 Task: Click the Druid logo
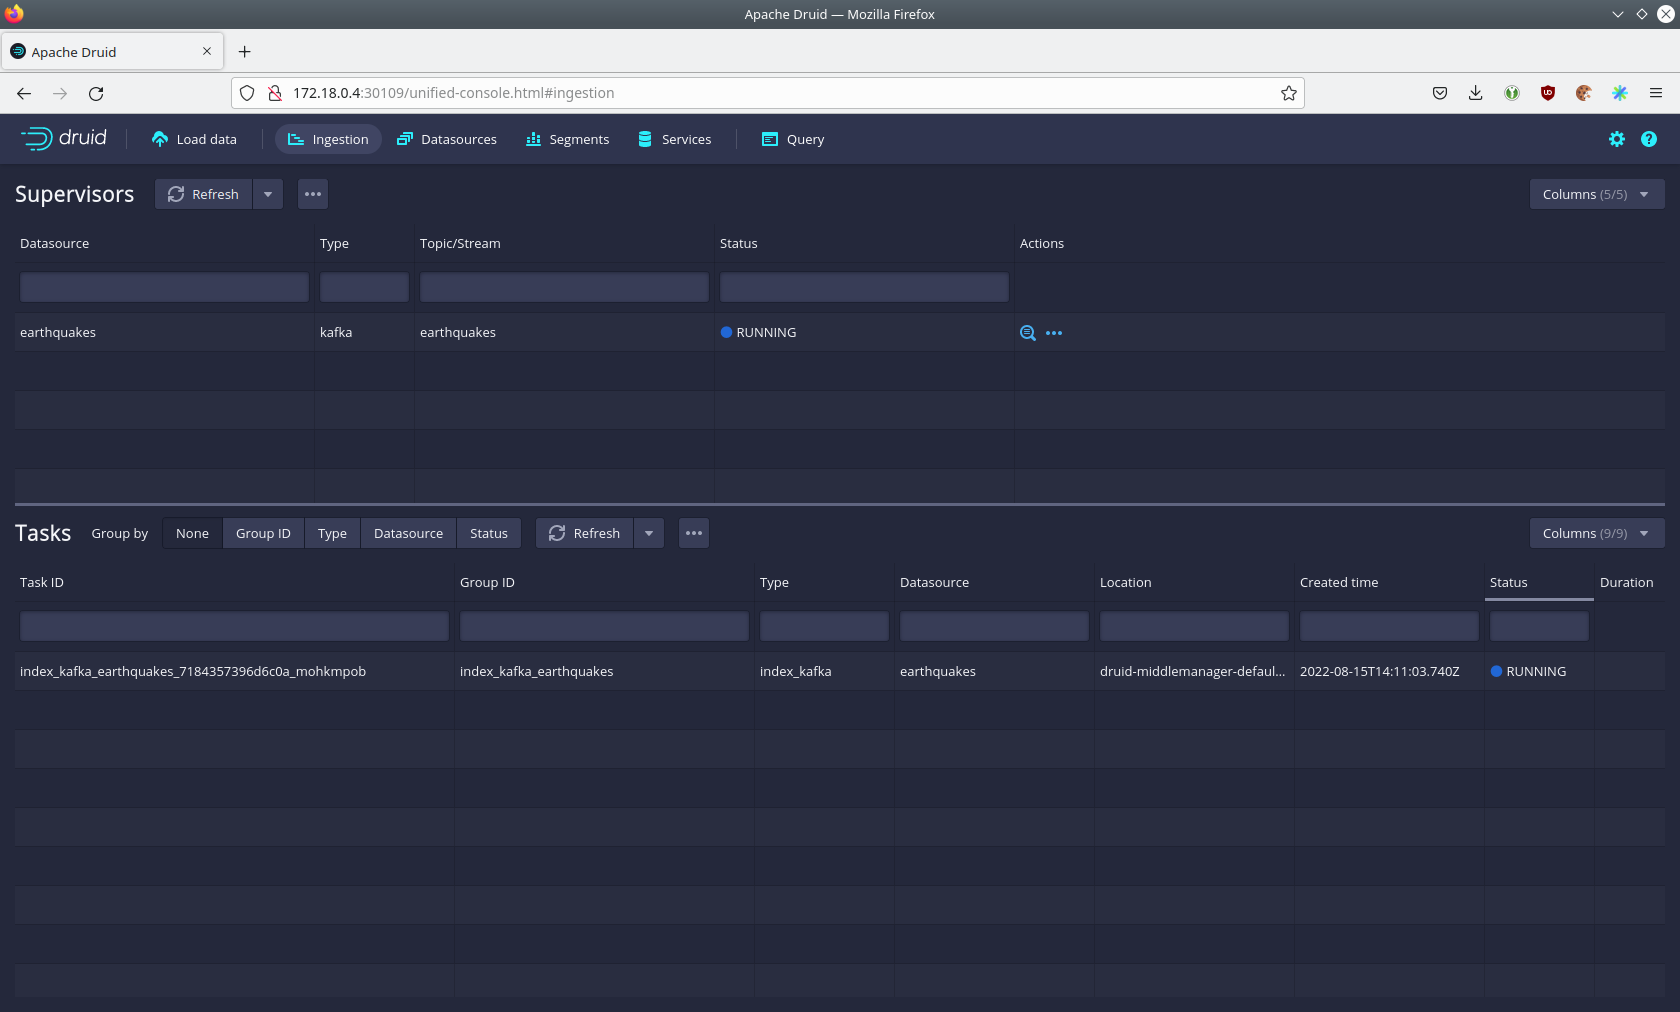click(64, 139)
